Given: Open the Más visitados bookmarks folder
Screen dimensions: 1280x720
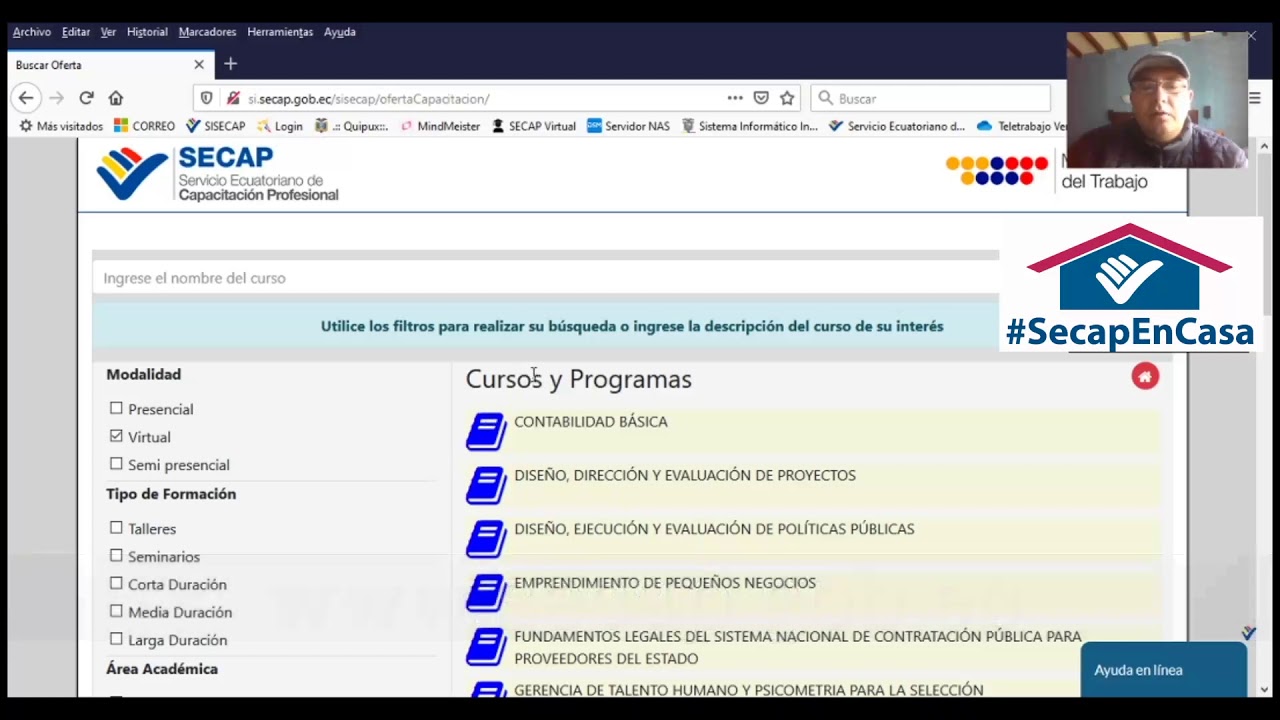Looking at the screenshot, I should (62, 126).
